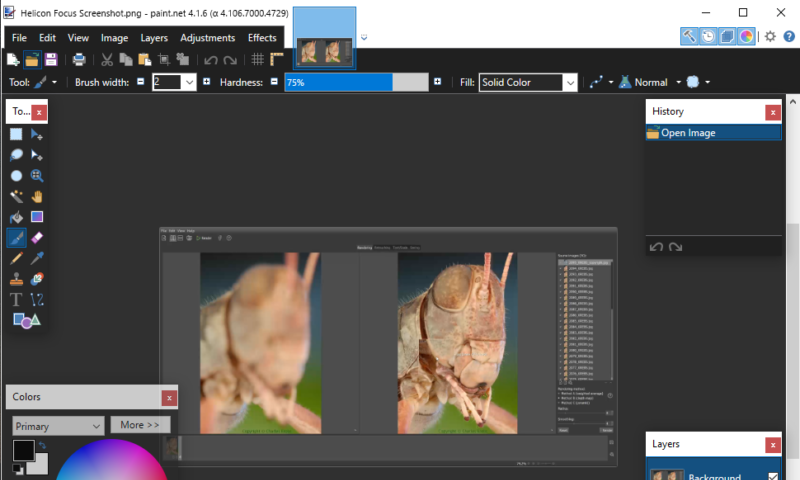The width and height of the screenshot is (800, 480).
Task: Click the Undo arrow in toolbar
Action: (211, 60)
